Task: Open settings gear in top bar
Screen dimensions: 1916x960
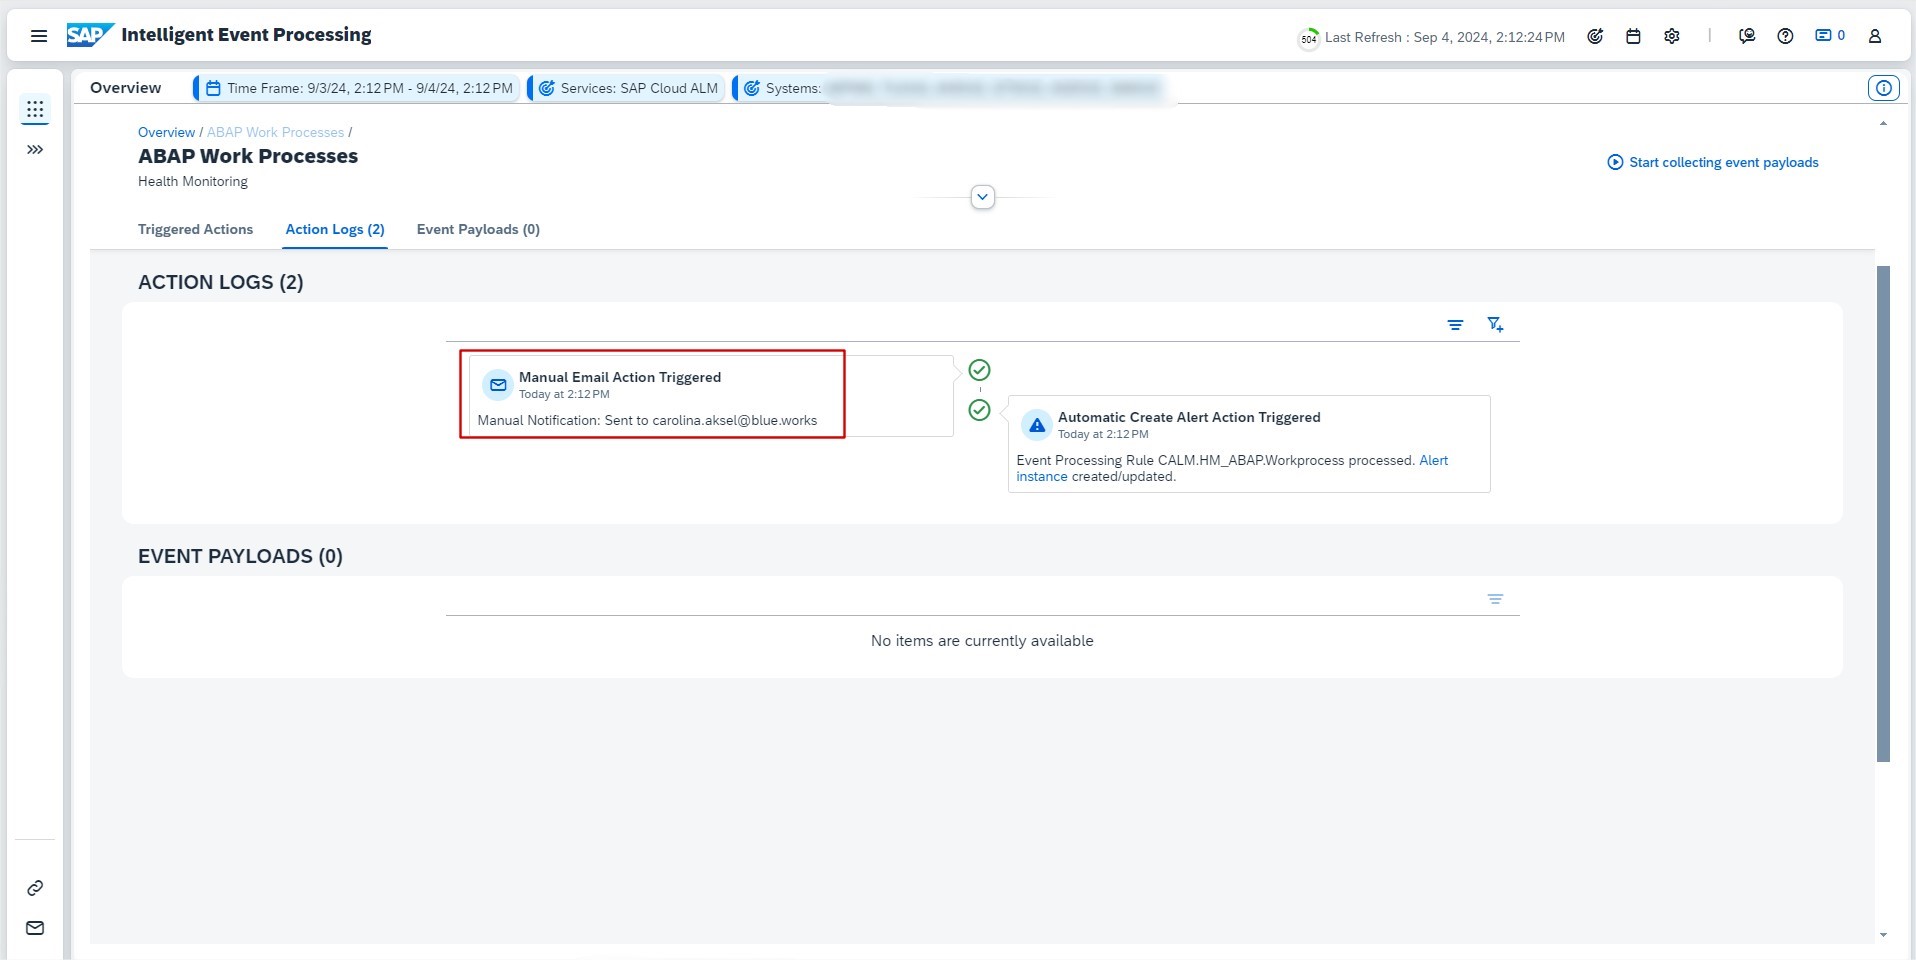Action: tap(1672, 36)
